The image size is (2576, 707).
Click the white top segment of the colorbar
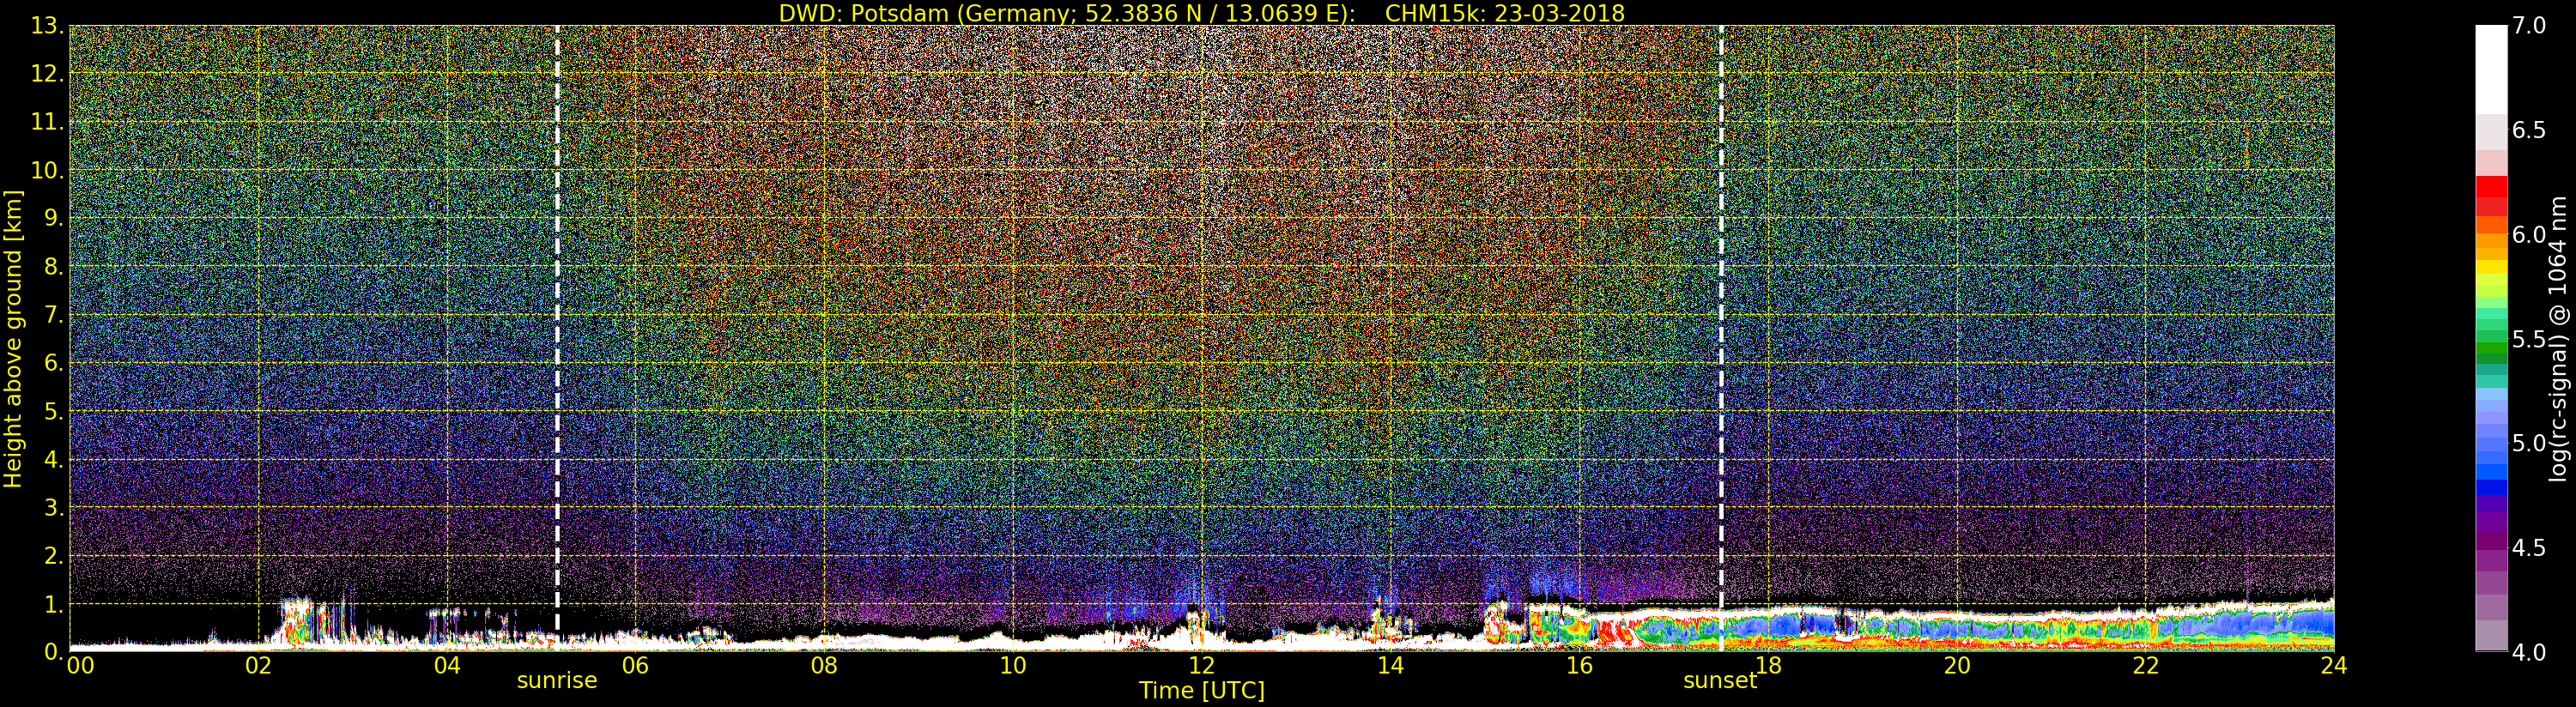2491,69
